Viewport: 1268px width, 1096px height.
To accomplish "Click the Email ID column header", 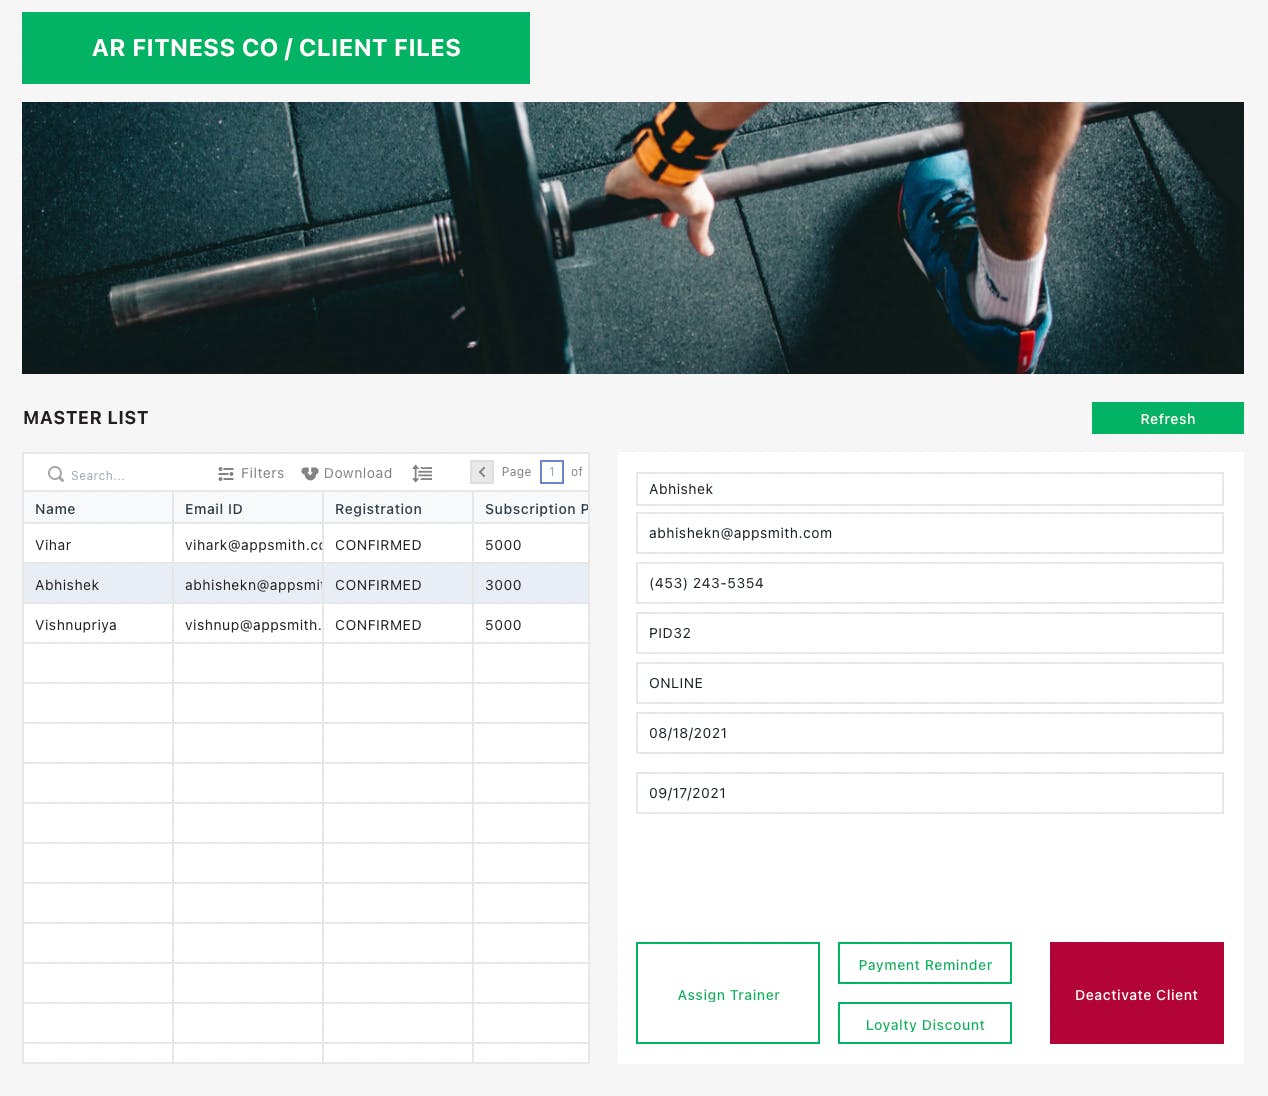I will click(x=248, y=509).
